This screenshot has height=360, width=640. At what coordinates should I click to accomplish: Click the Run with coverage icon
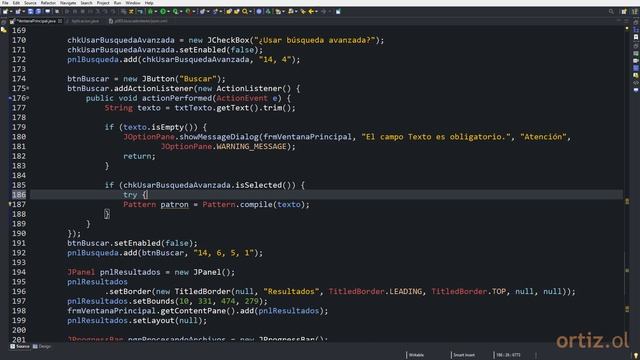(x=176, y=11)
